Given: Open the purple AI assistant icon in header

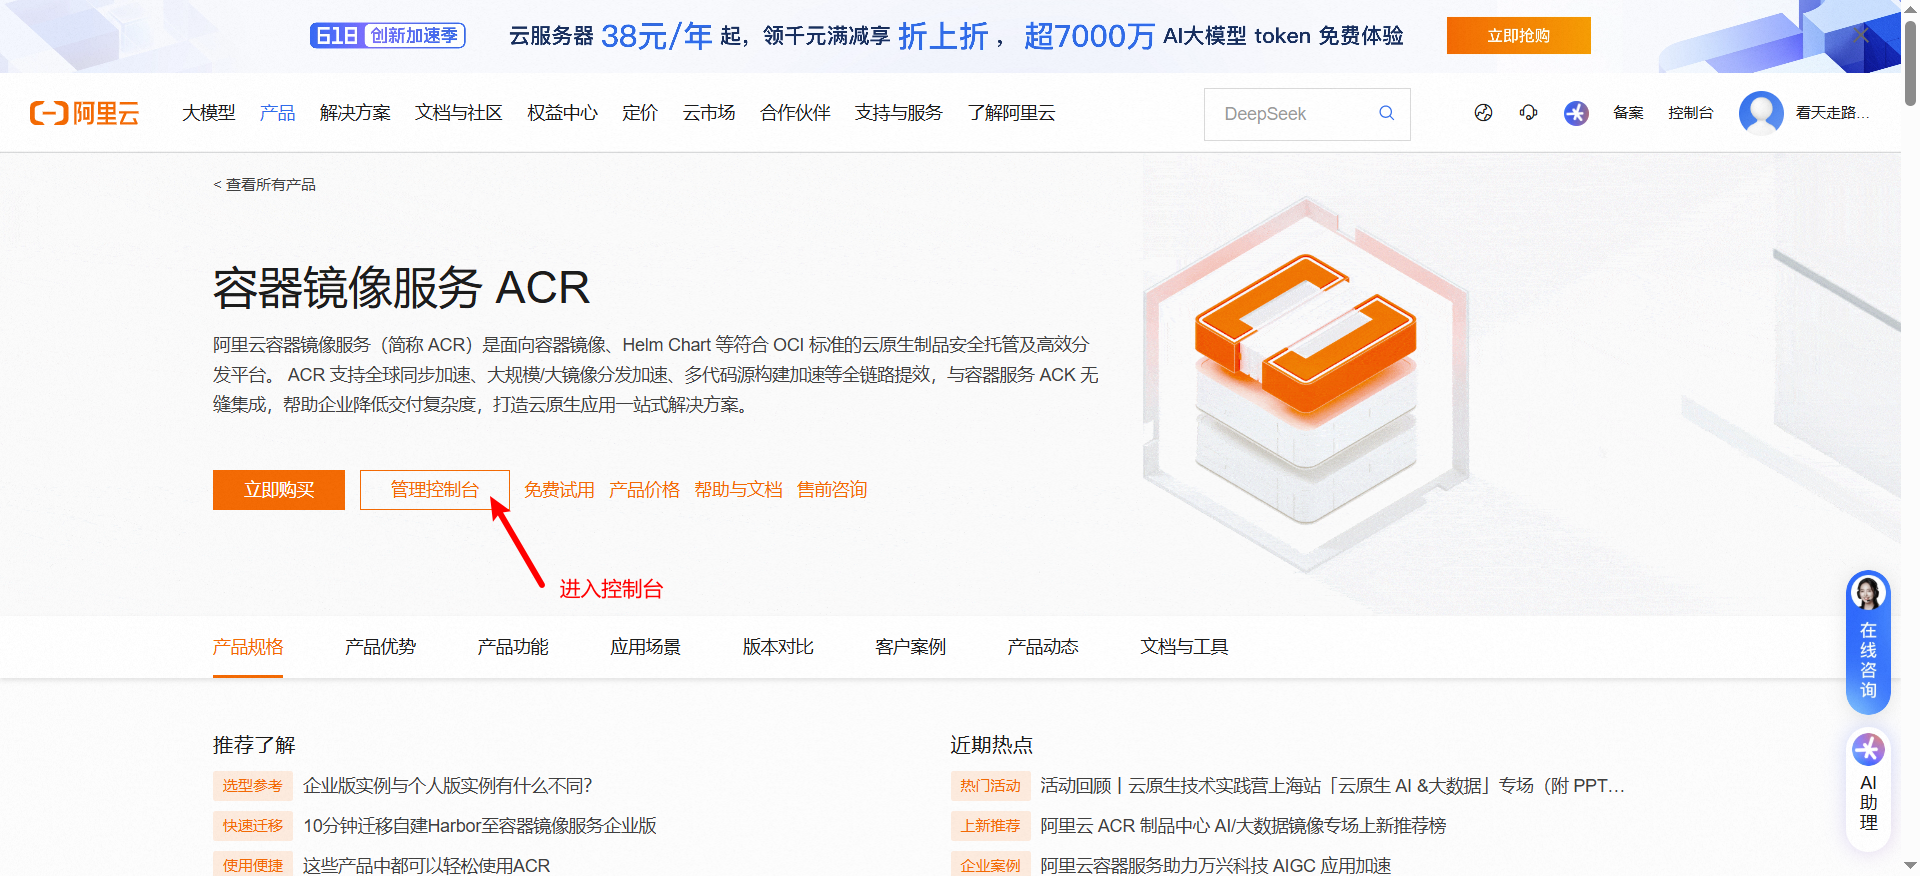Looking at the screenshot, I should coord(1576,113).
